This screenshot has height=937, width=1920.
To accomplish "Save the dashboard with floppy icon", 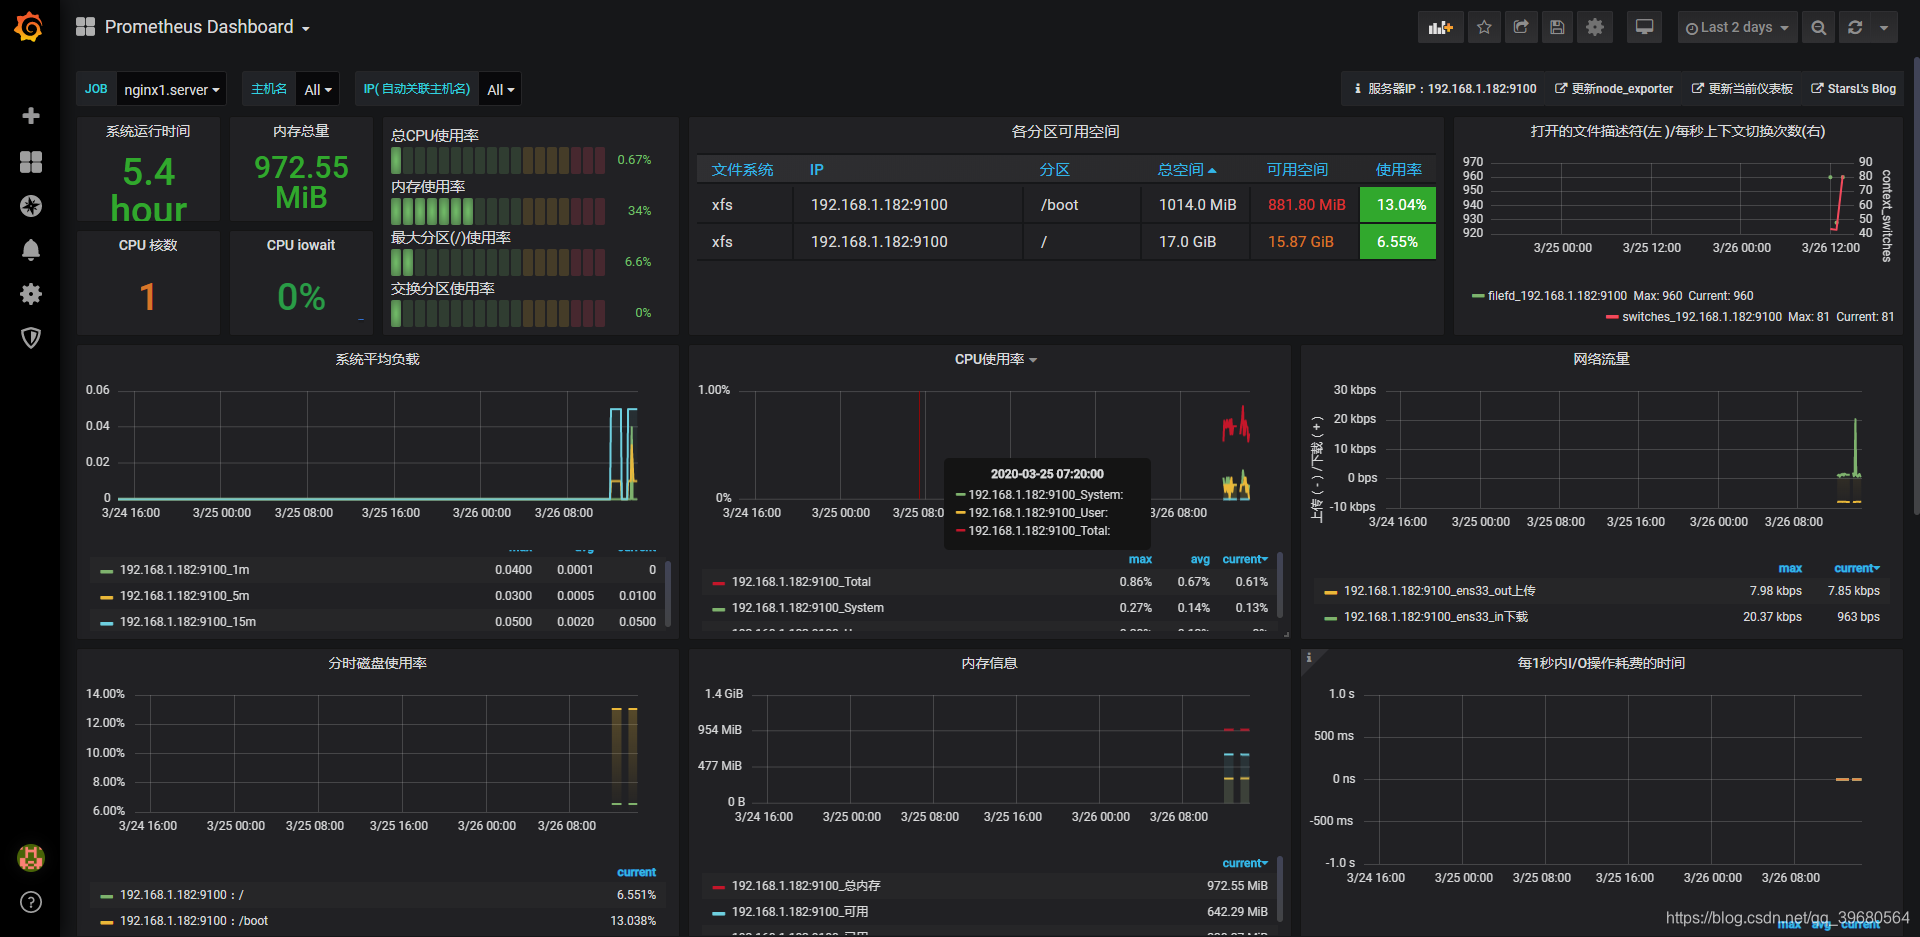I will (1557, 27).
